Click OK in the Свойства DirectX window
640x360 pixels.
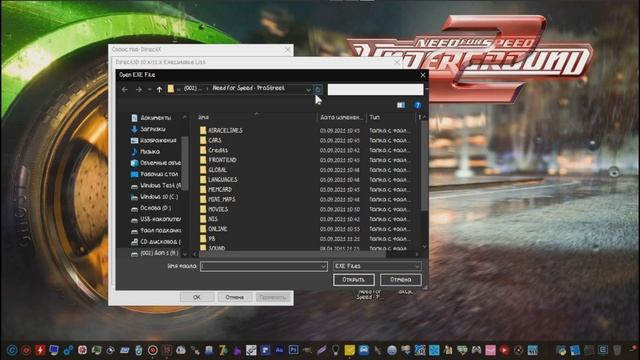(197, 297)
